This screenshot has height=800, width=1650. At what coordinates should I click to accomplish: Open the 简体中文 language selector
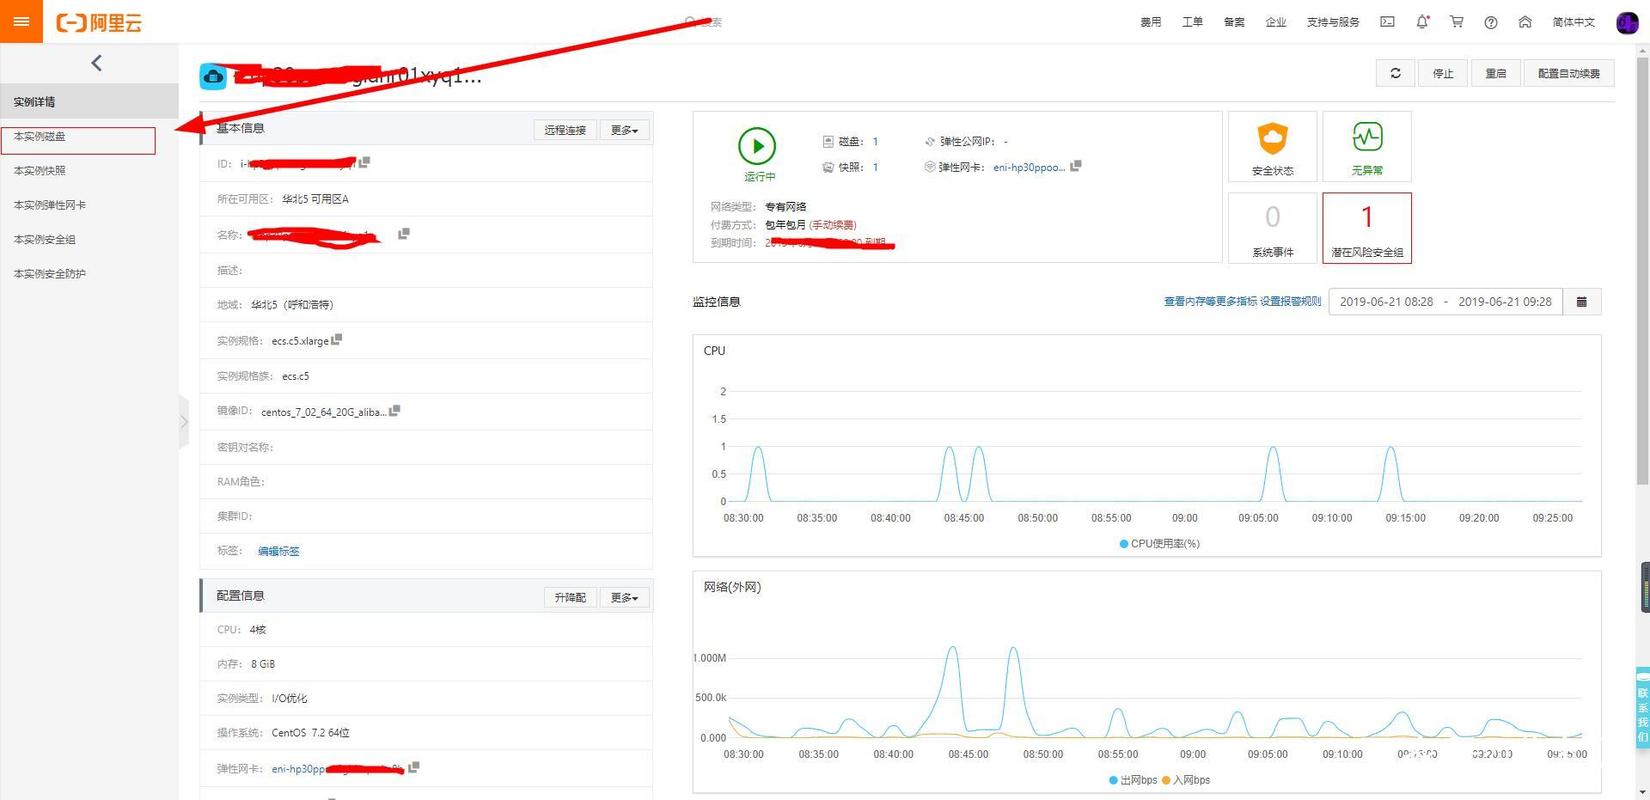coord(1574,22)
